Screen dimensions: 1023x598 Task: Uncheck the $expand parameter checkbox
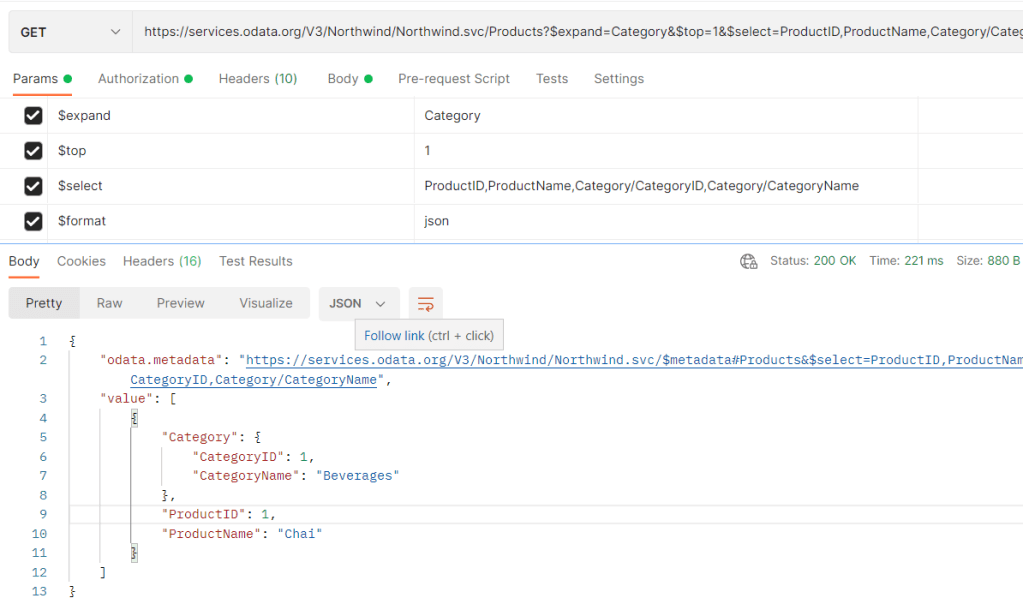coord(33,116)
